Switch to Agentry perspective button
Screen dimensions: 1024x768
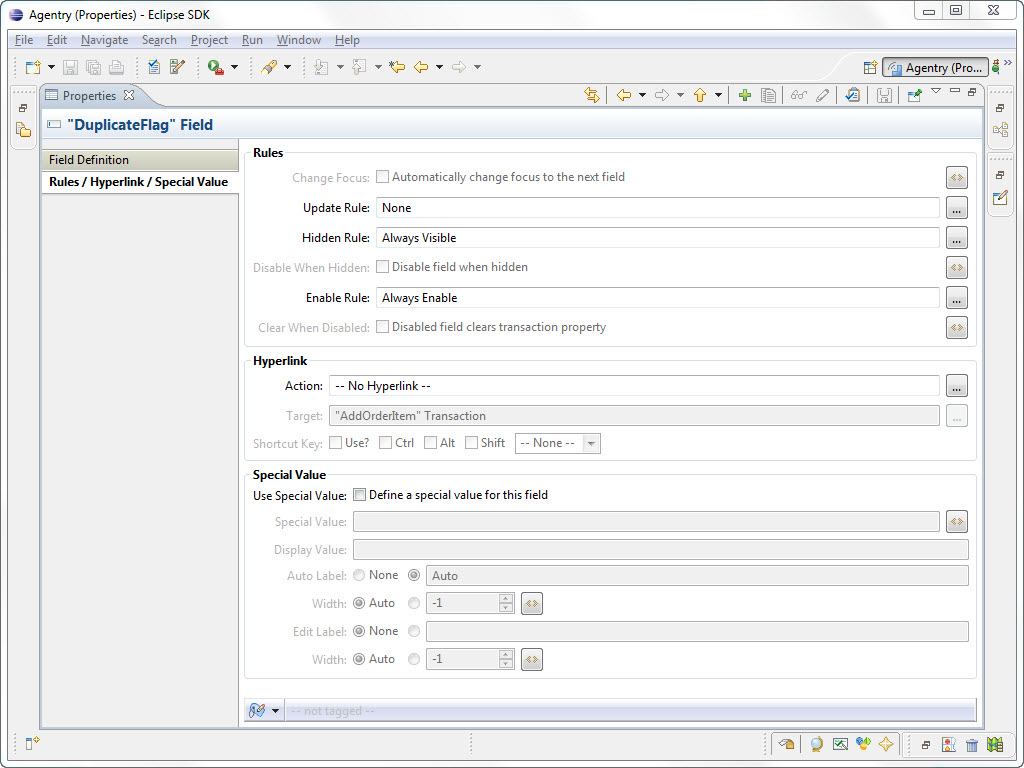(935, 67)
